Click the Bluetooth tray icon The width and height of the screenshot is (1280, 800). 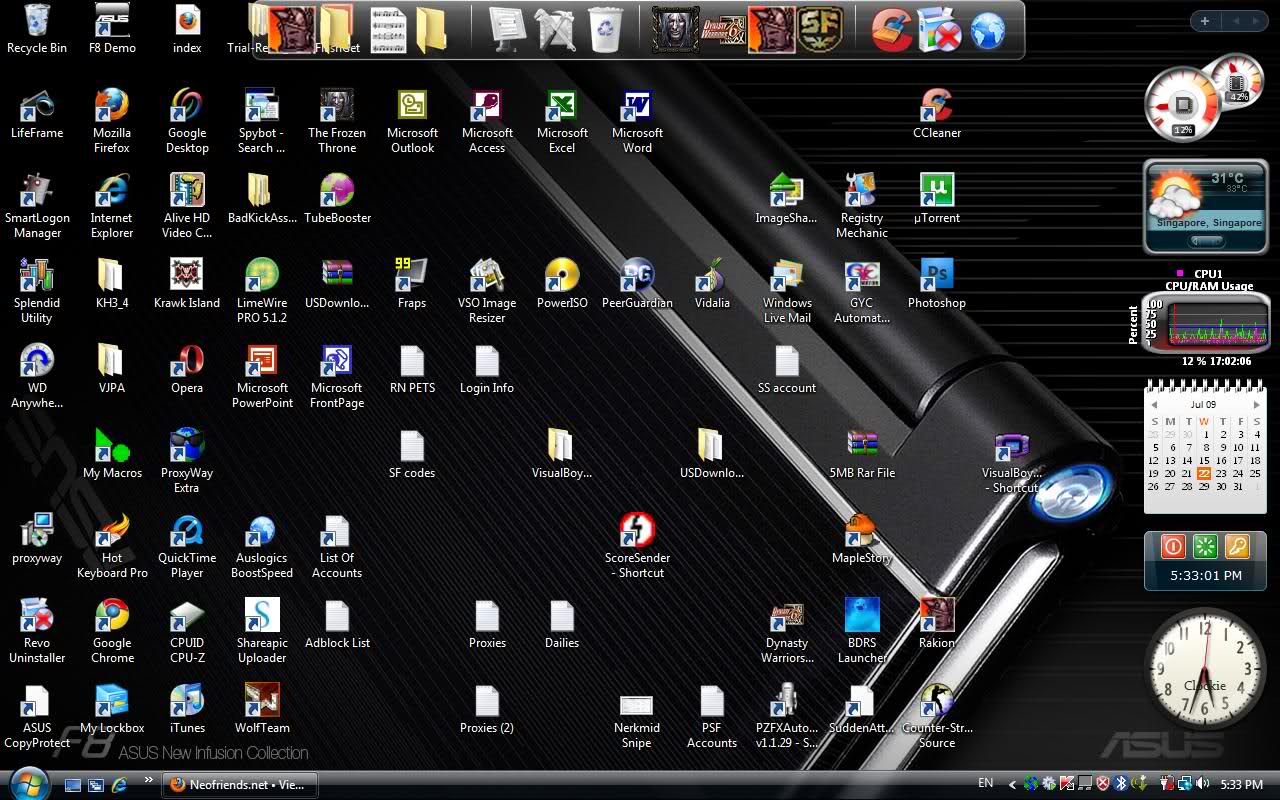click(x=1121, y=785)
